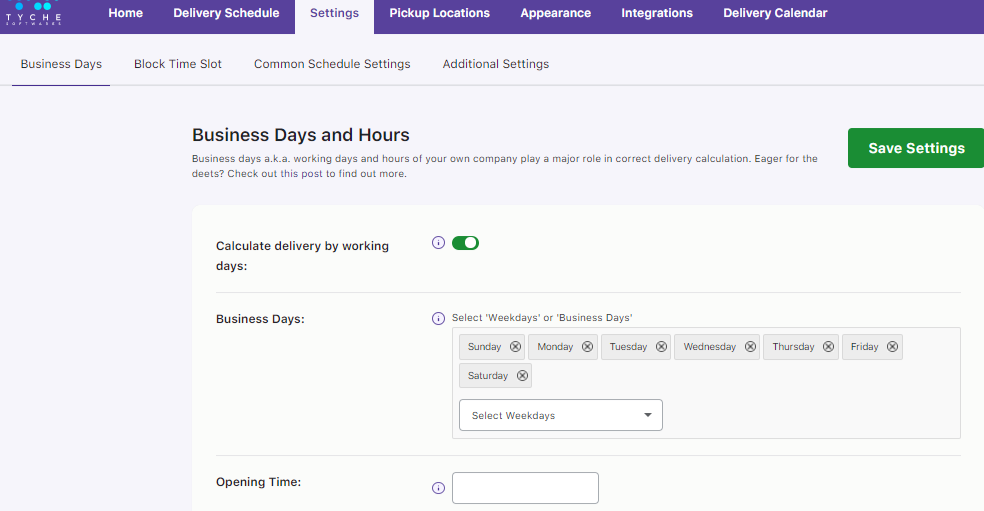Viewport: 984px width, 511px height.
Task: Open the Pickup Locations menu
Action: click(439, 14)
